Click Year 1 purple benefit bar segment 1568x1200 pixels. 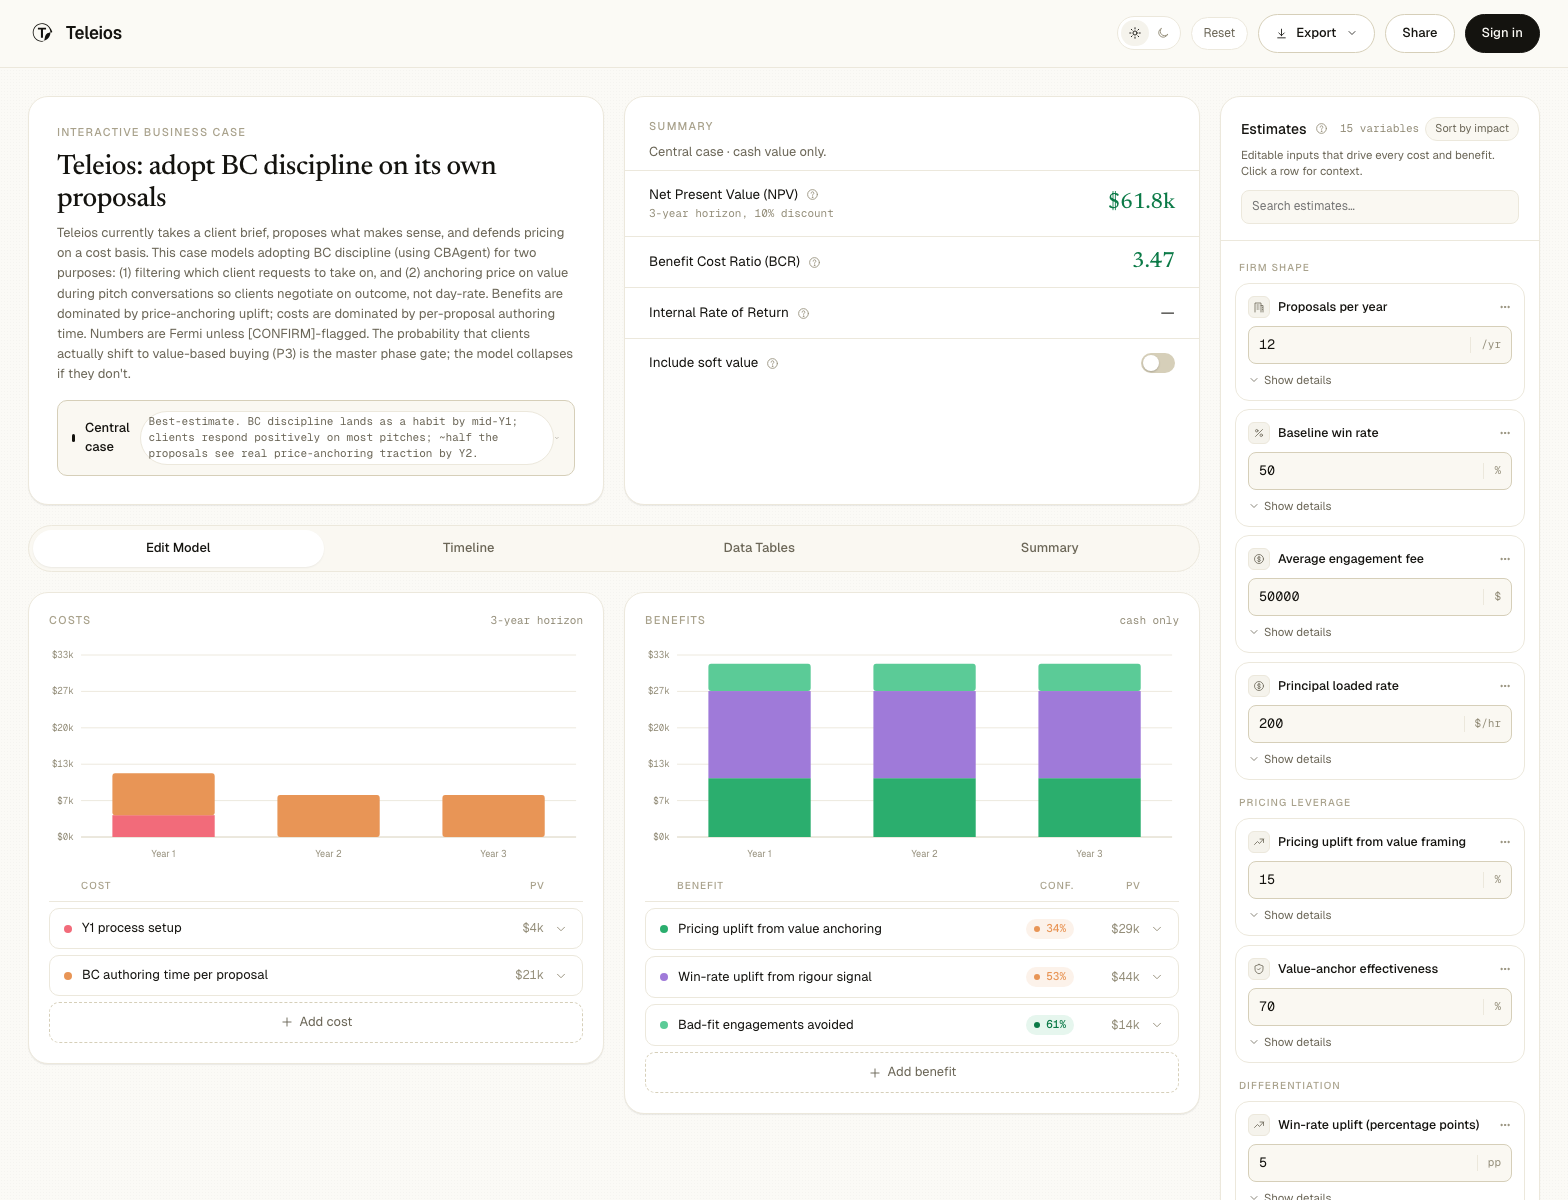coord(759,735)
